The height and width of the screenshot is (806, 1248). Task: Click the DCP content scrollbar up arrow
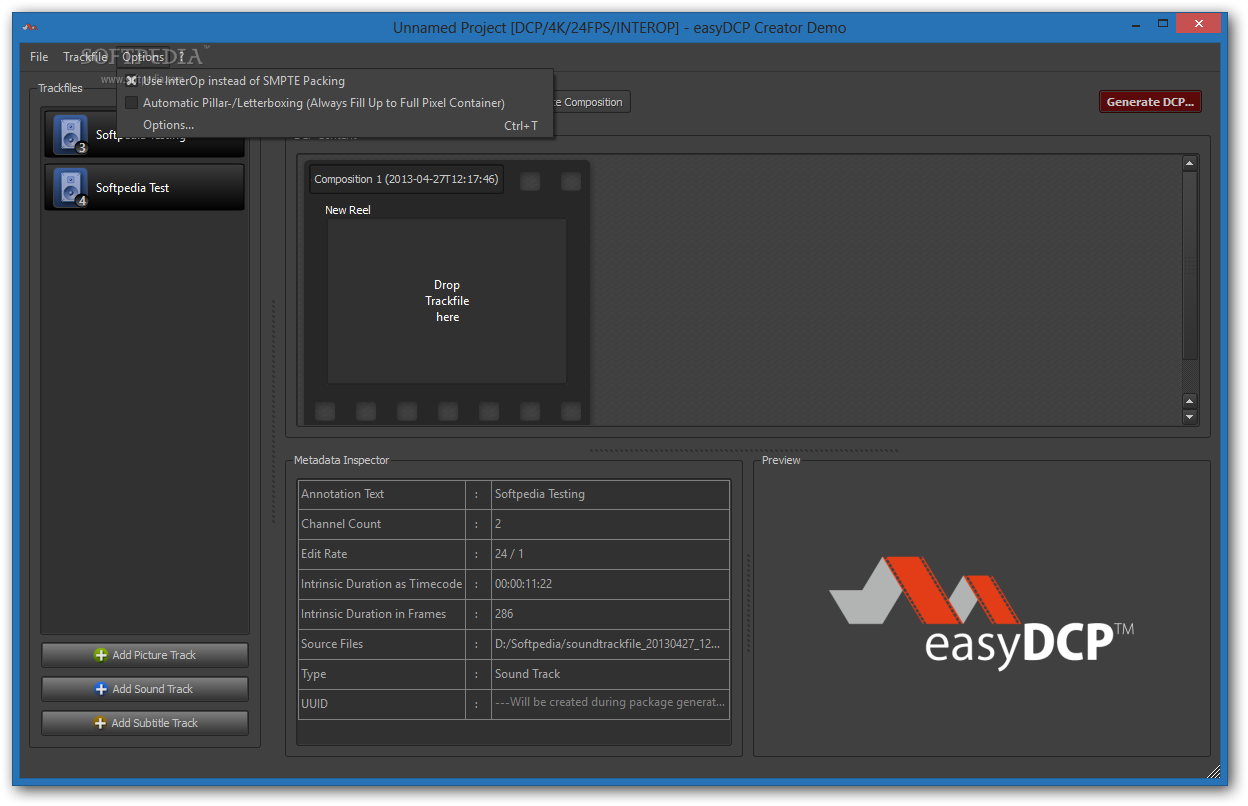(x=1190, y=163)
